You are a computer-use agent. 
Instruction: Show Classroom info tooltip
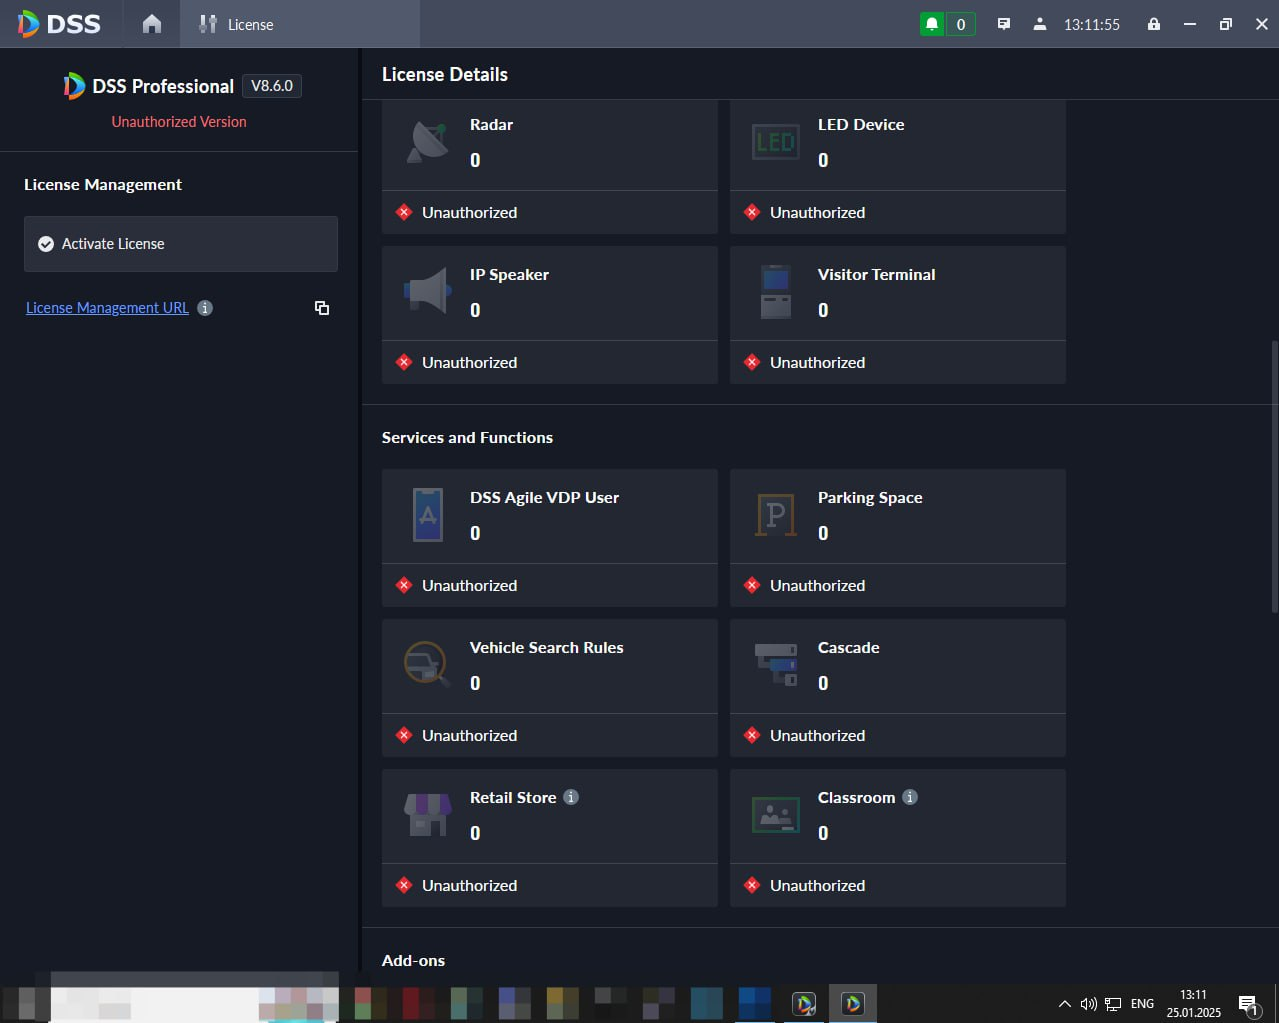click(x=910, y=797)
